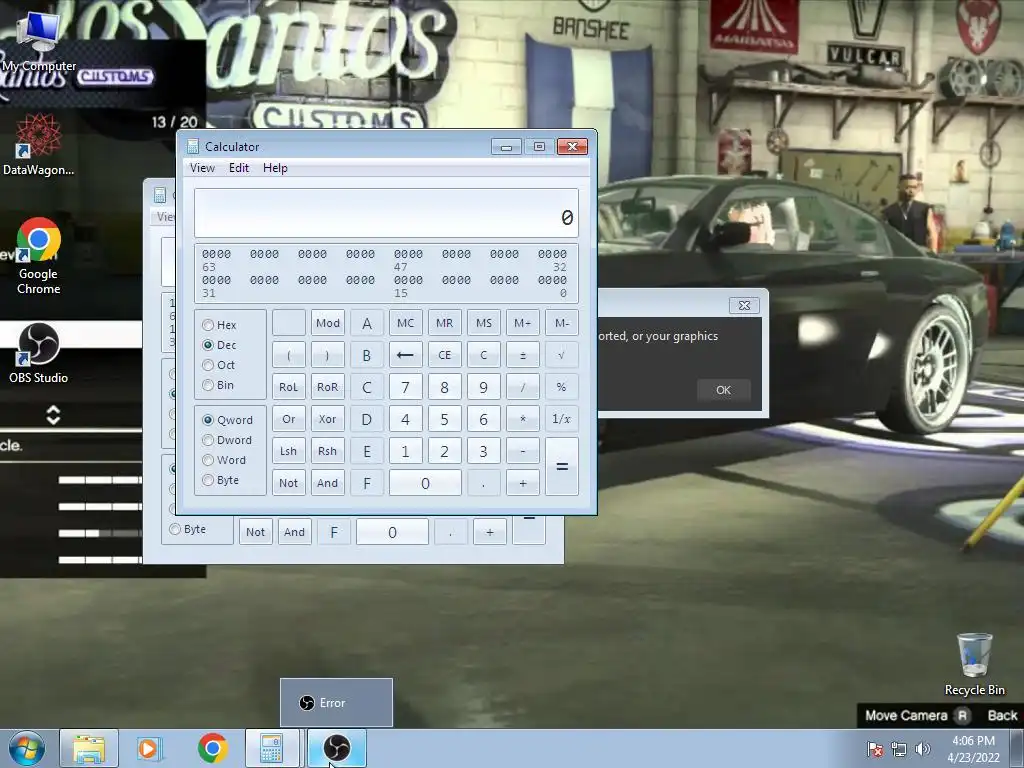1024x768 pixels.
Task: Click the volume speaker tray icon
Action: pyautogui.click(x=922, y=749)
